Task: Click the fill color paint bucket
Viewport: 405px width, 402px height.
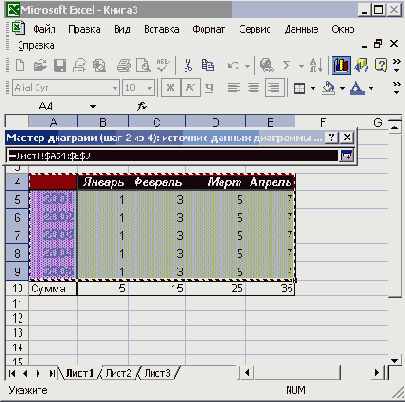Action: [x=328, y=88]
